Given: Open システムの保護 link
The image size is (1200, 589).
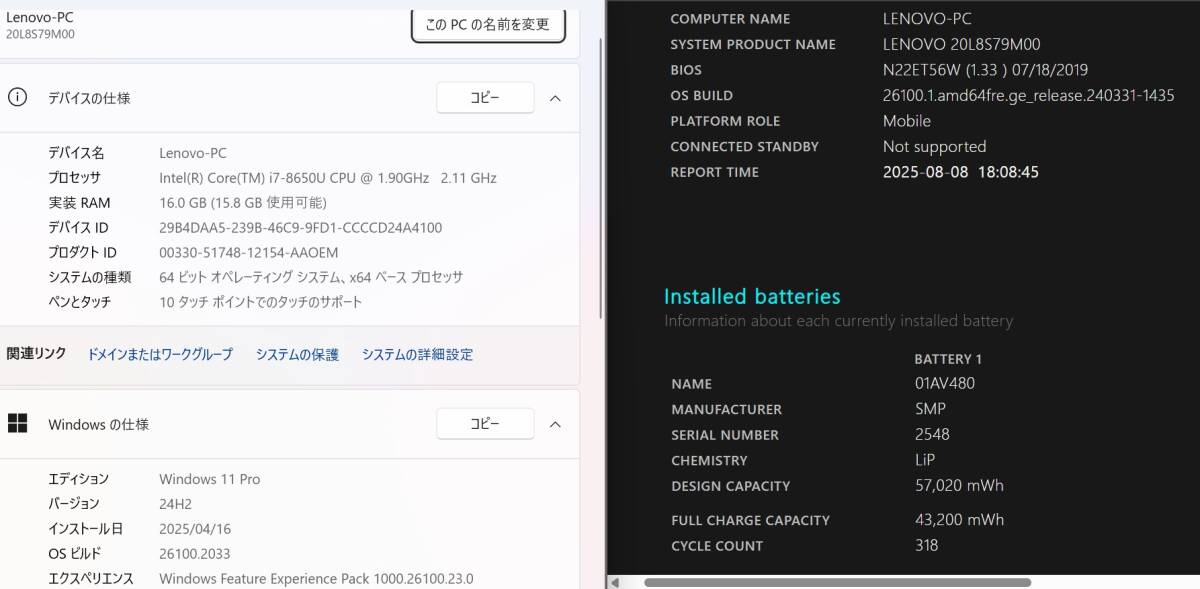Looking at the screenshot, I should tap(297, 354).
